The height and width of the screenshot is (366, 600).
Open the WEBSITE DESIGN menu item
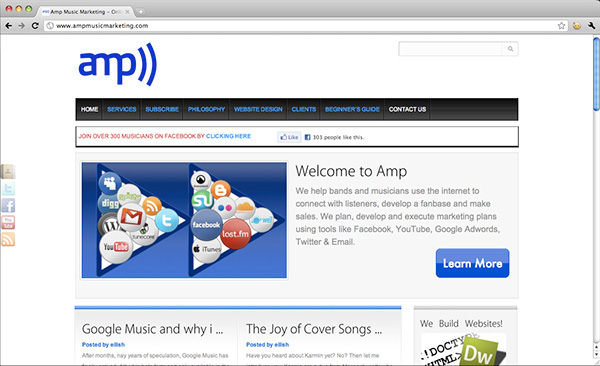tap(258, 109)
